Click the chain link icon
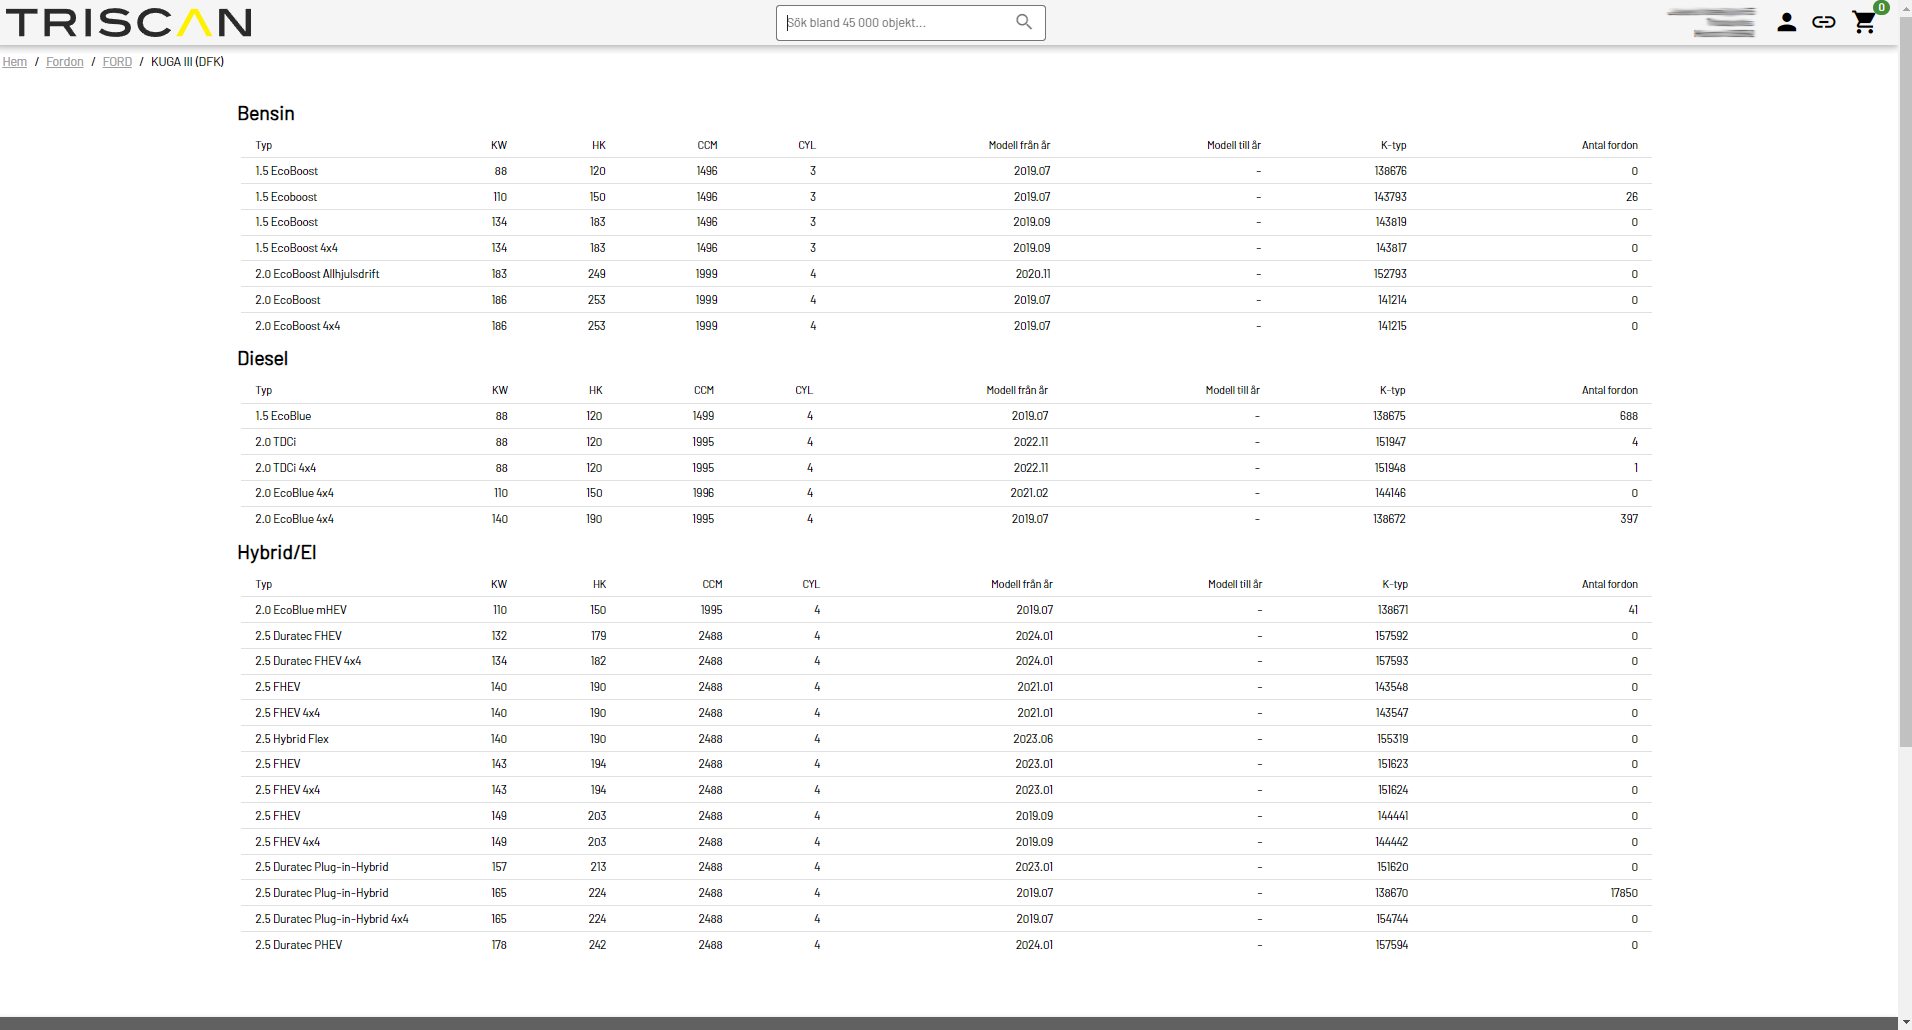This screenshot has width=1912, height=1030. (x=1823, y=22)
